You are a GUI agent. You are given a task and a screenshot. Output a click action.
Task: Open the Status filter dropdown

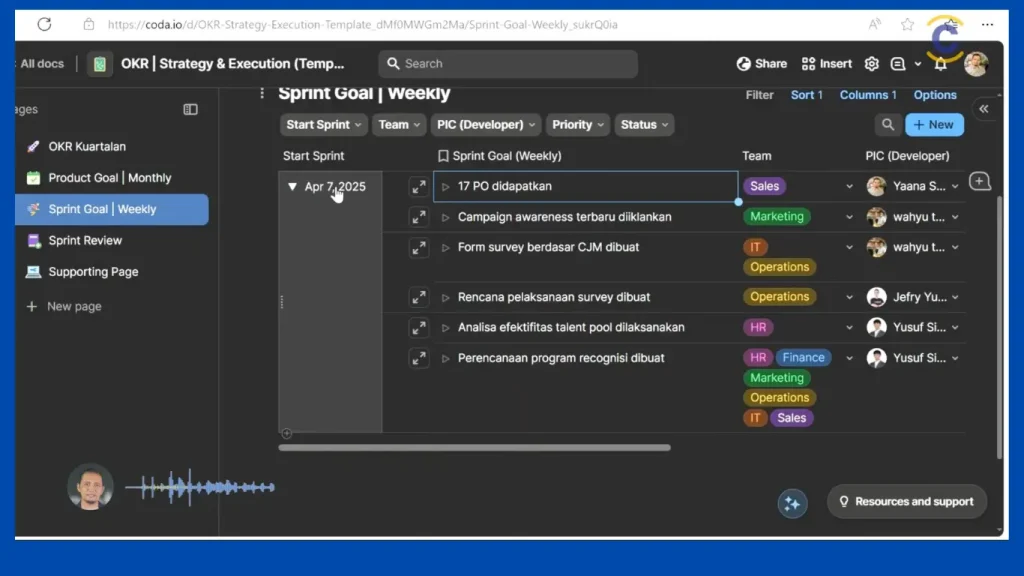coord(644,125)
